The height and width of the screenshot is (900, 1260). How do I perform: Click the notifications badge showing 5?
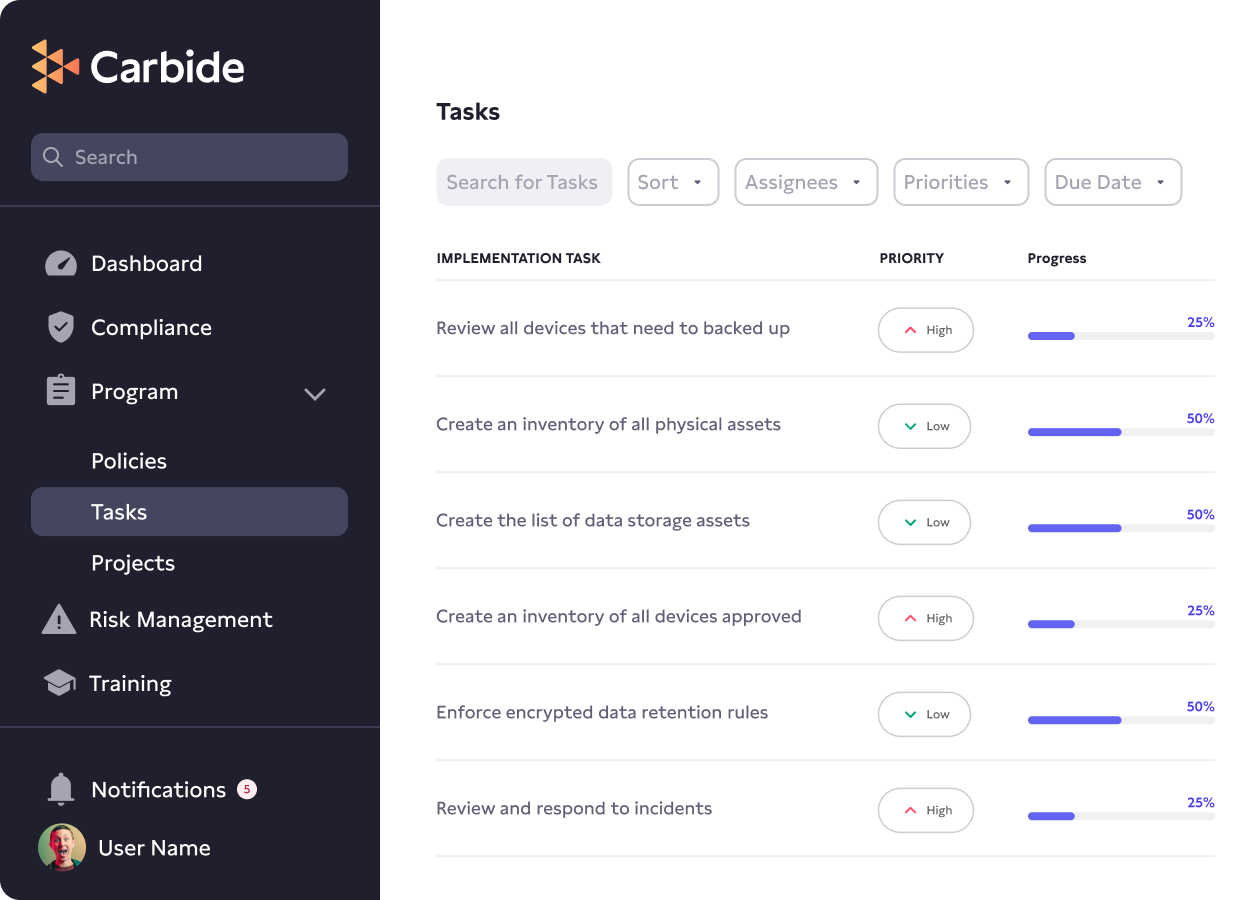click(x=246, y=789)
